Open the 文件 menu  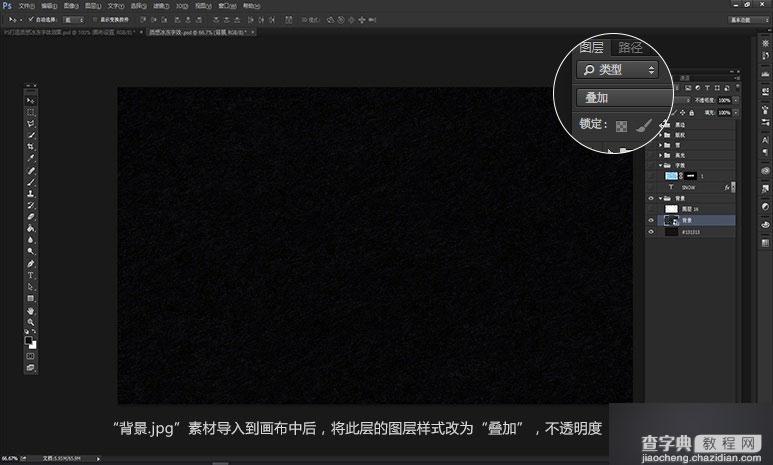pos(26,5)
